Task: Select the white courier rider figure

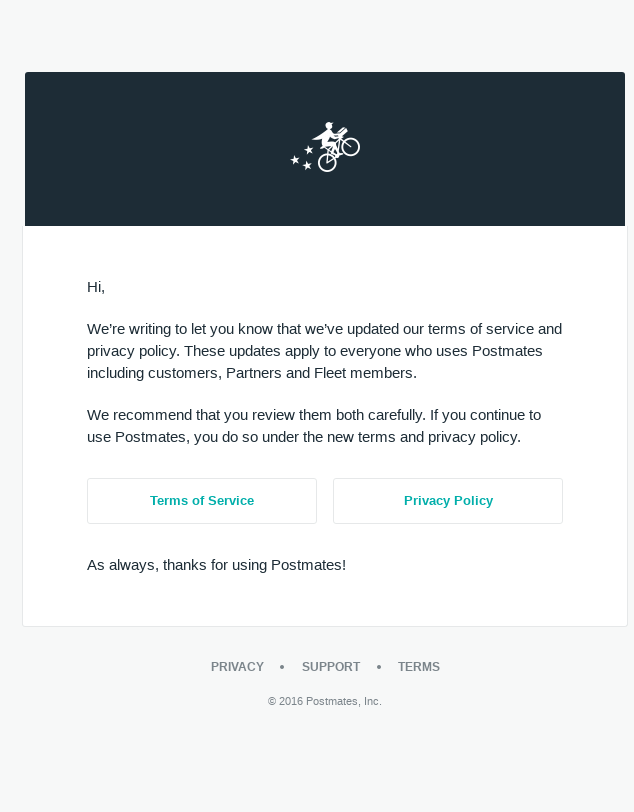Action: point(328,135)
